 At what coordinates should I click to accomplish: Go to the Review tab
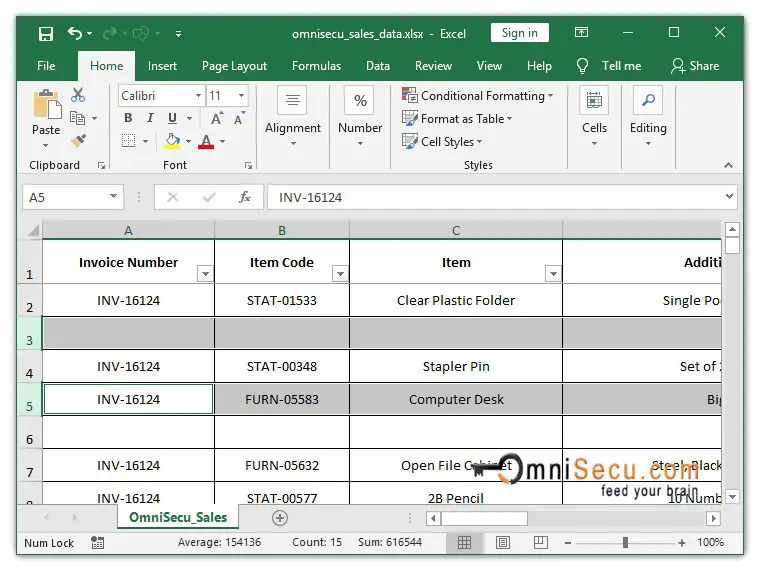(x=433, y=66)
